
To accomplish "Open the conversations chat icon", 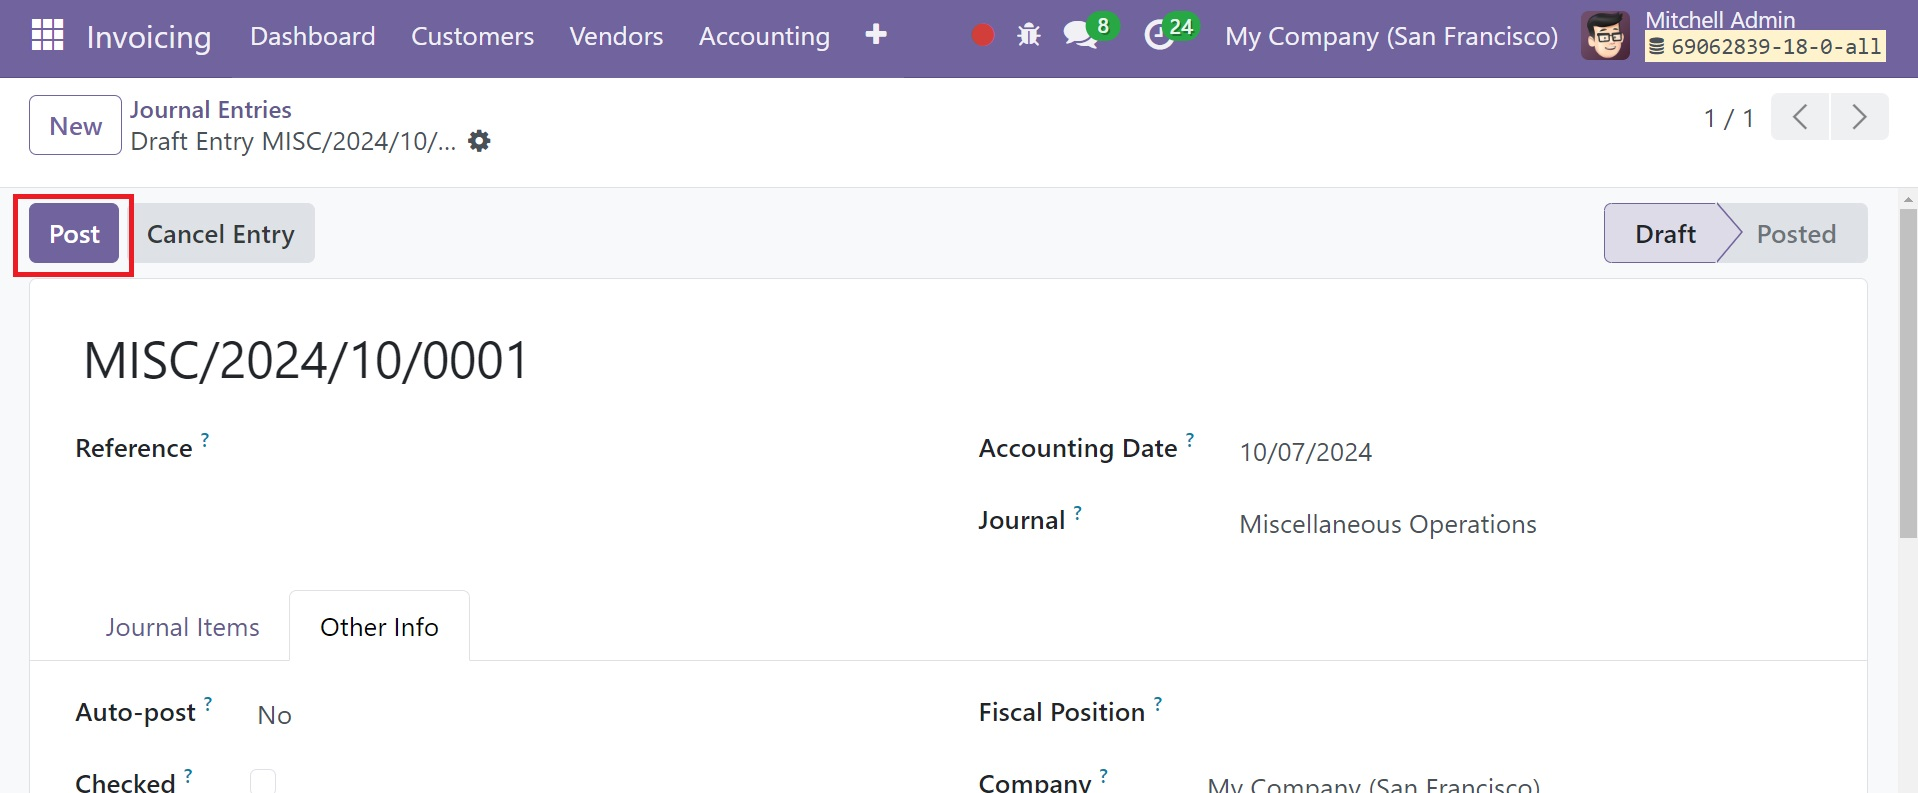I will pos(1080,35).
